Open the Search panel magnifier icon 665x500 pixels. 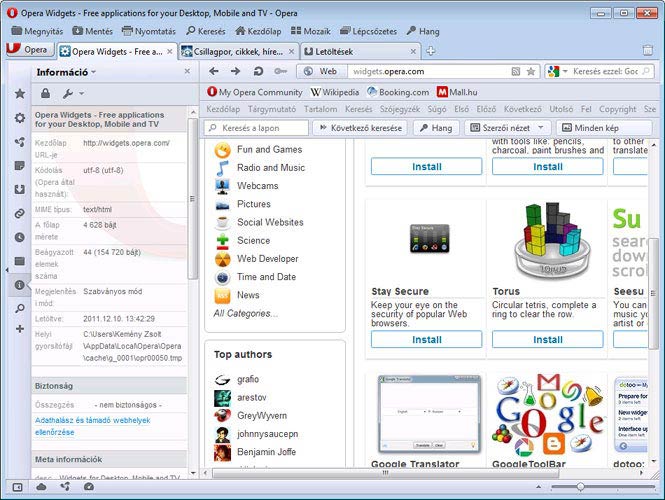click(x=20, y=308)
